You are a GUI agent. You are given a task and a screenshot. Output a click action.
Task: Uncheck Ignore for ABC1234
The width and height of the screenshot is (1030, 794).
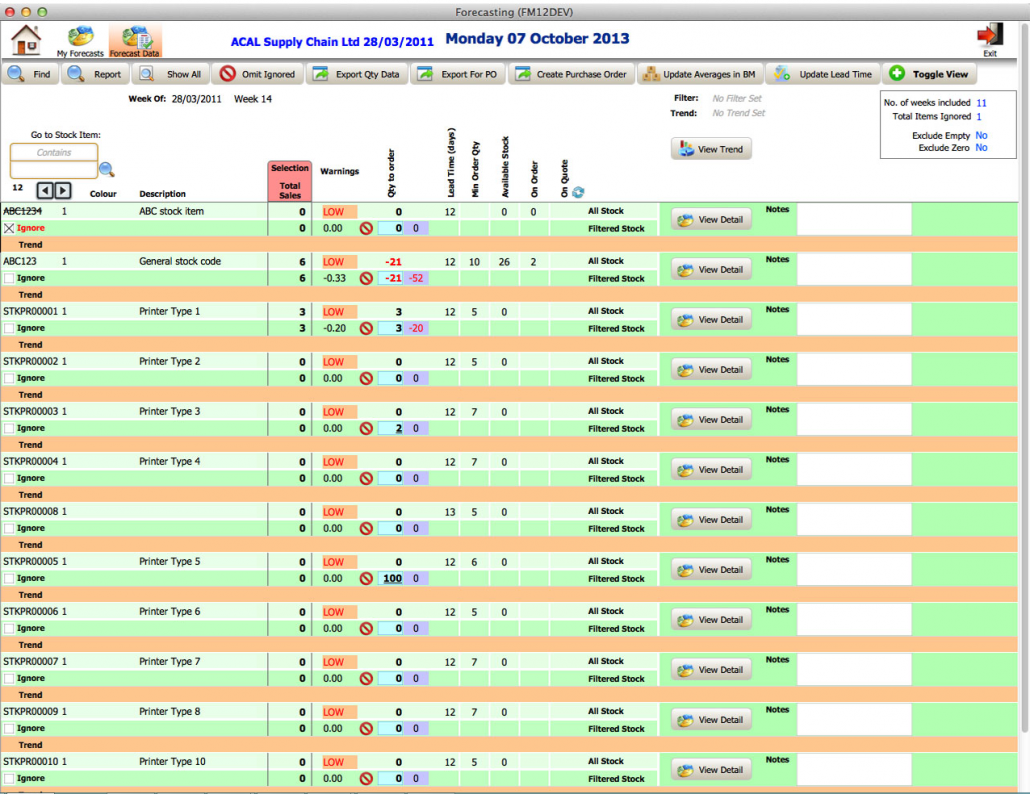9,228
